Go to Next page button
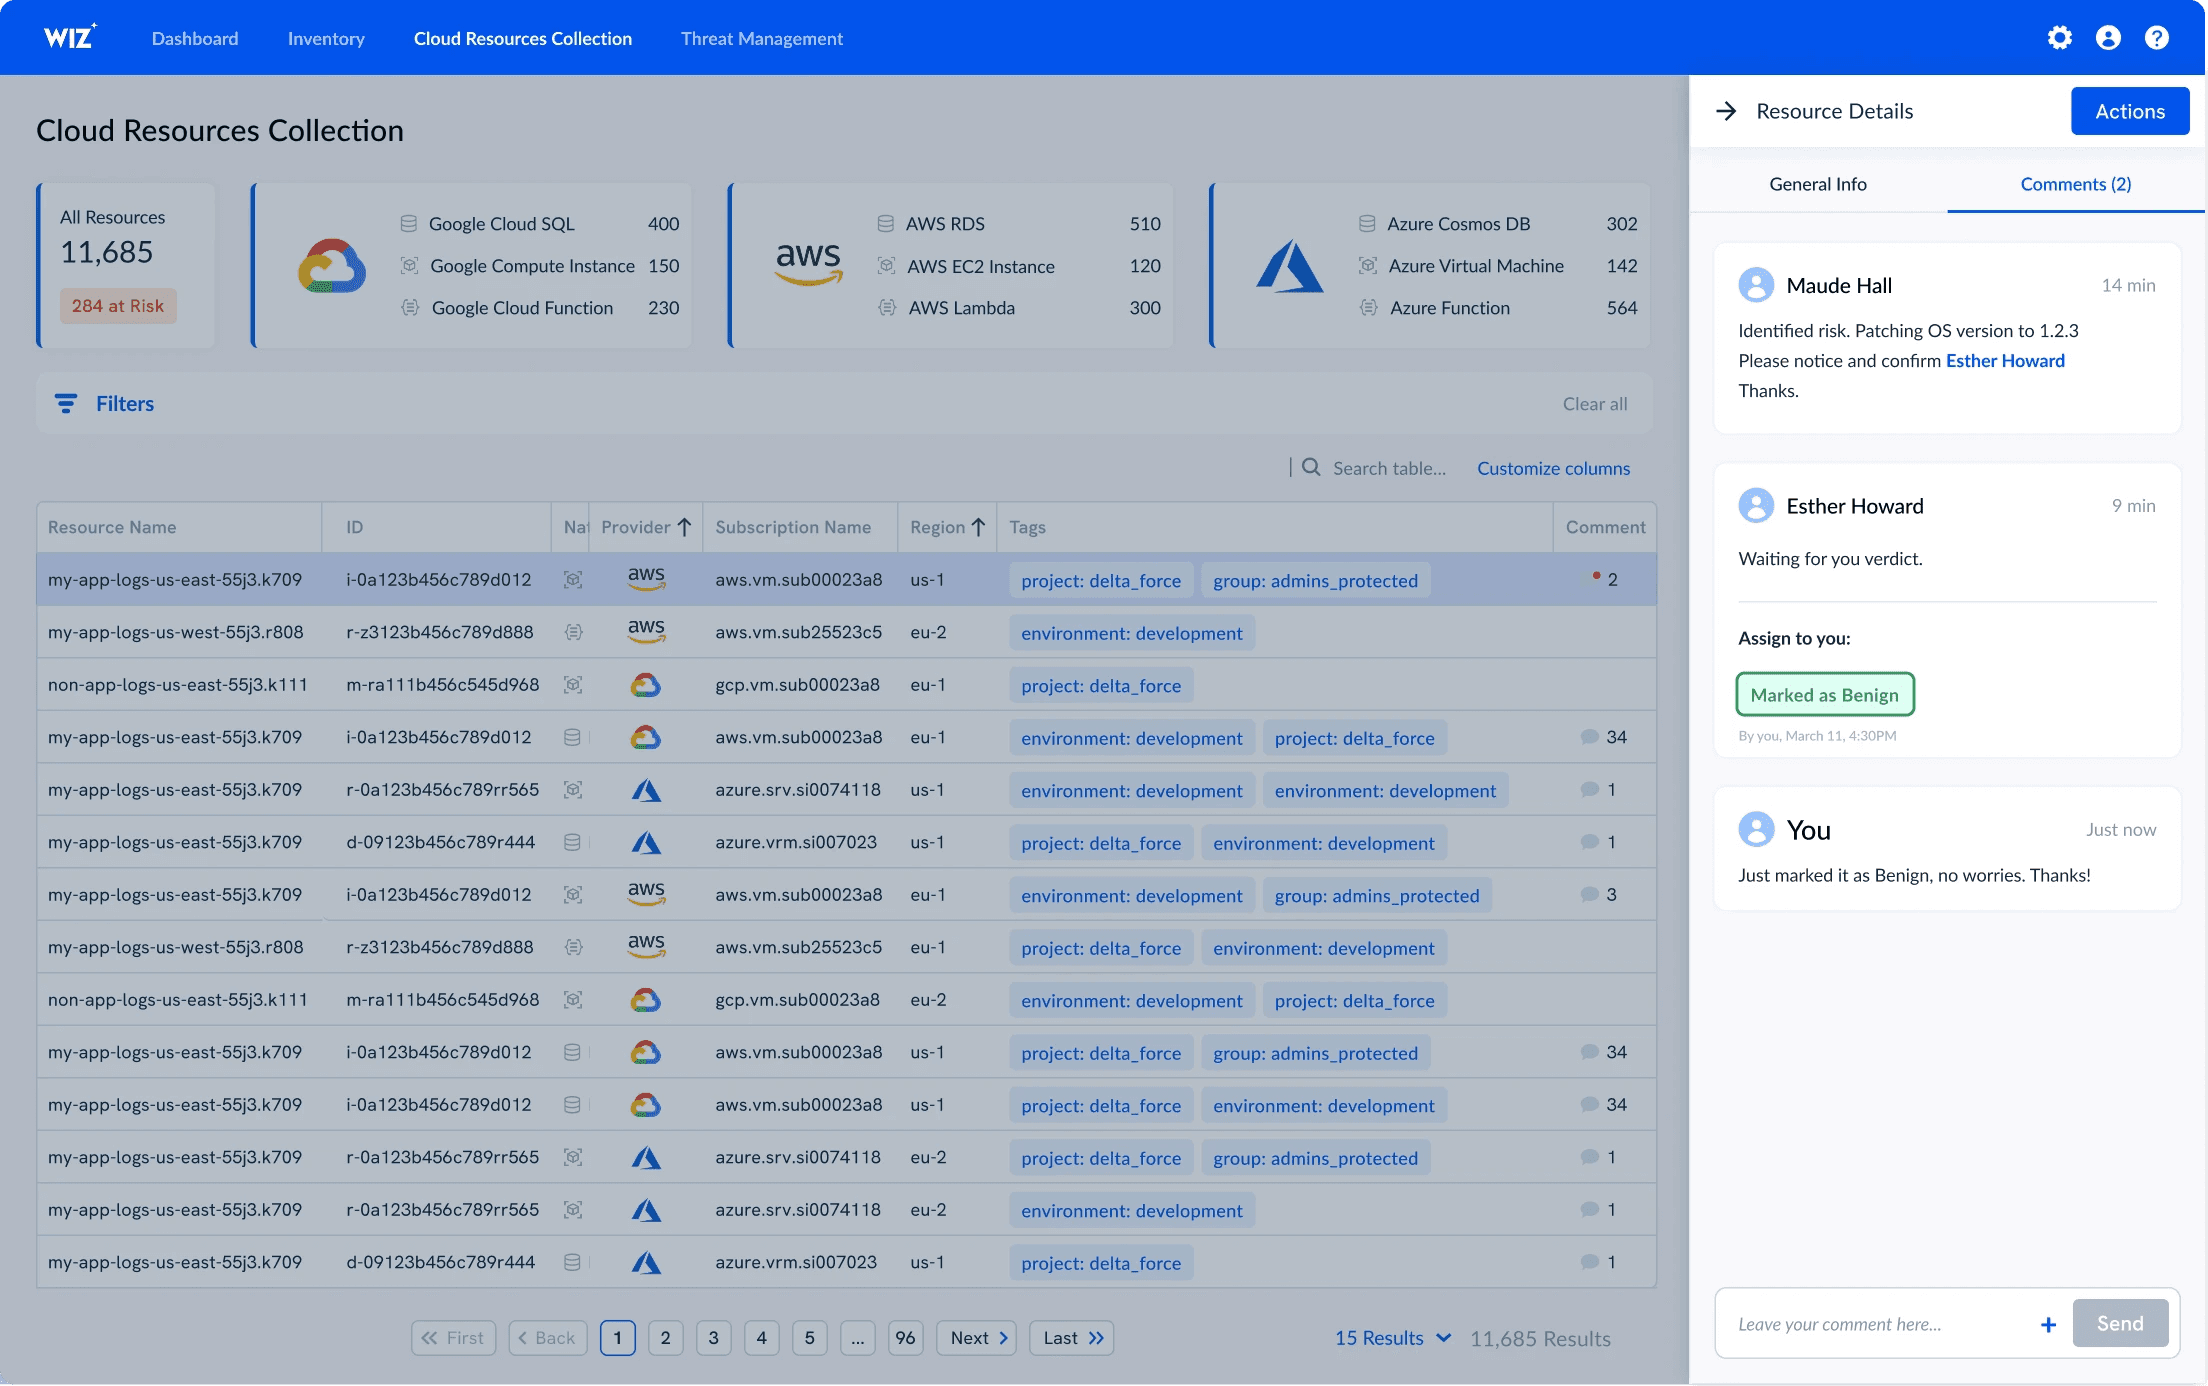The width and height of the screenshot is (2208, 1386). point(977,1338)
